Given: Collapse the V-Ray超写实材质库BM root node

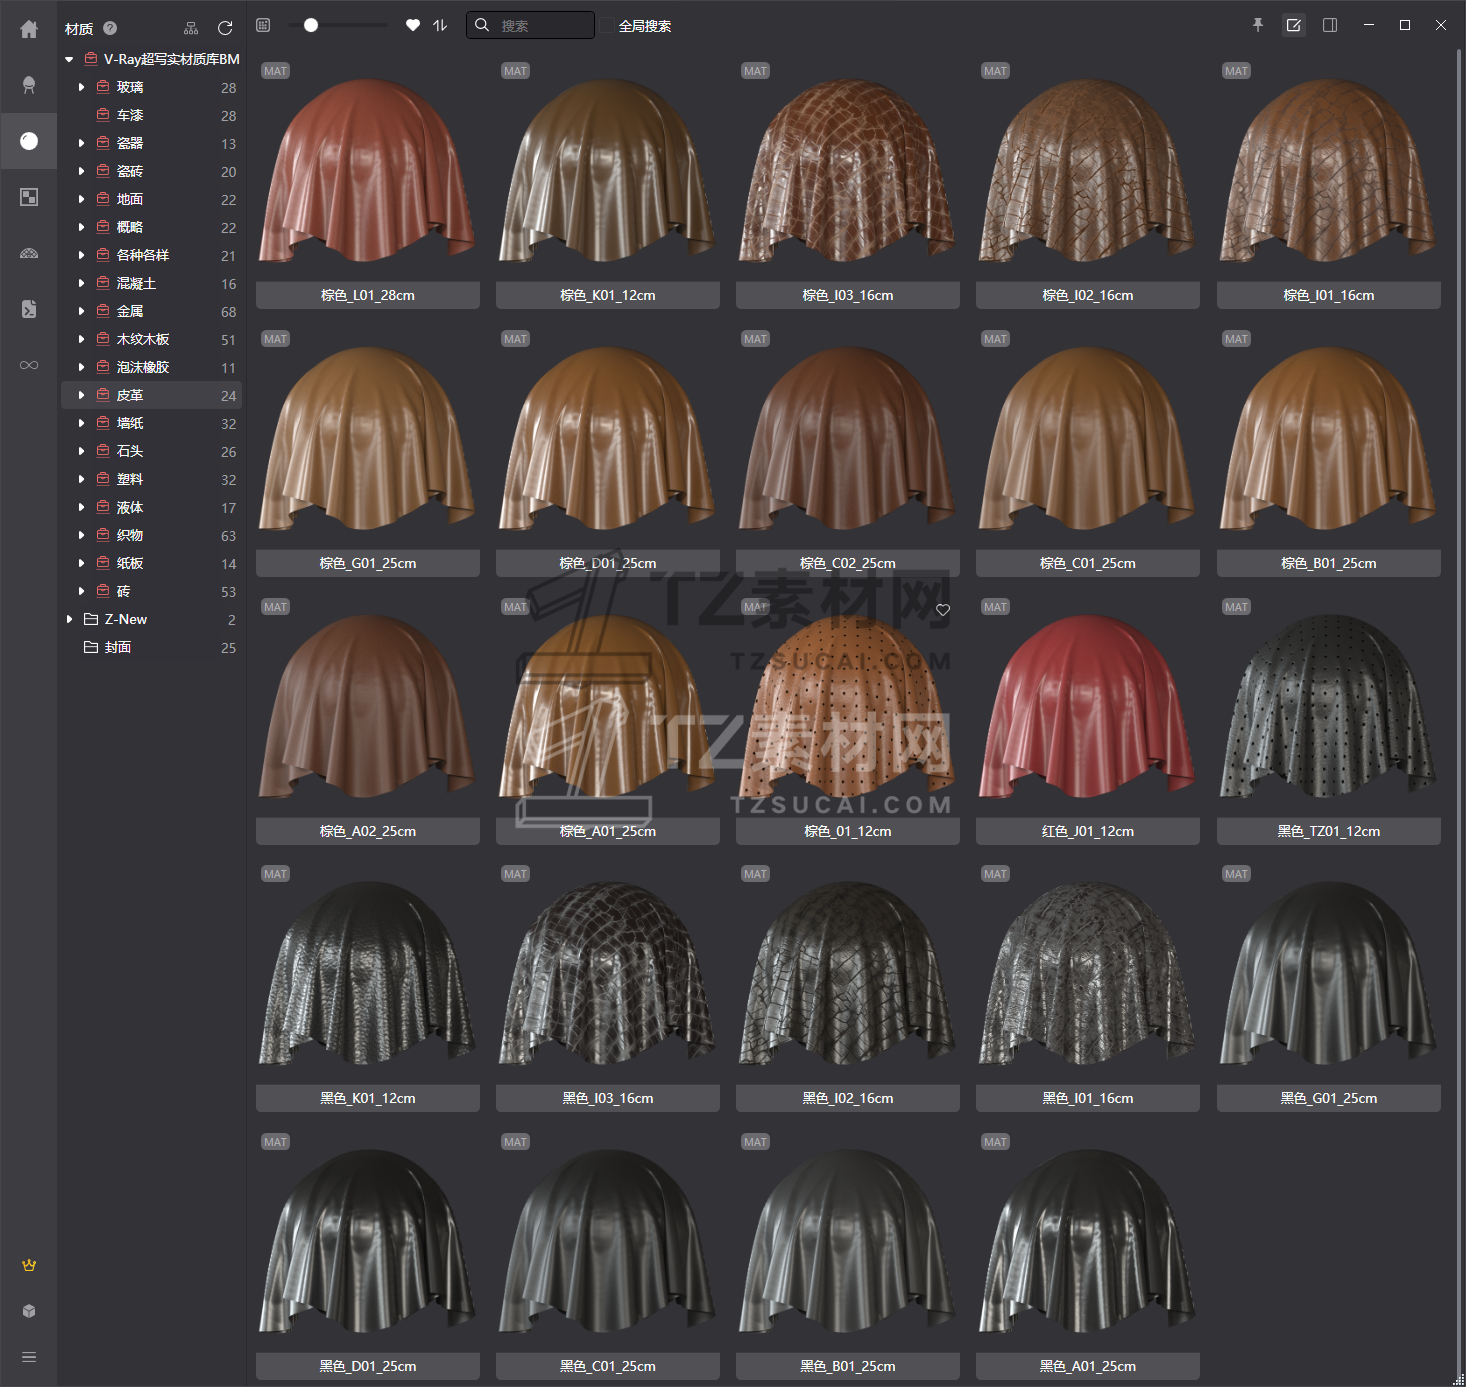Looking at the screenshot, I should pos(69,60).
